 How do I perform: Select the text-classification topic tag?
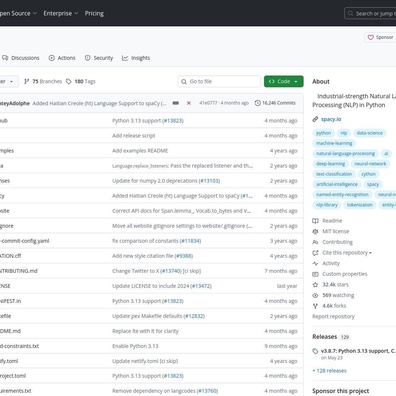coord(334,174)
